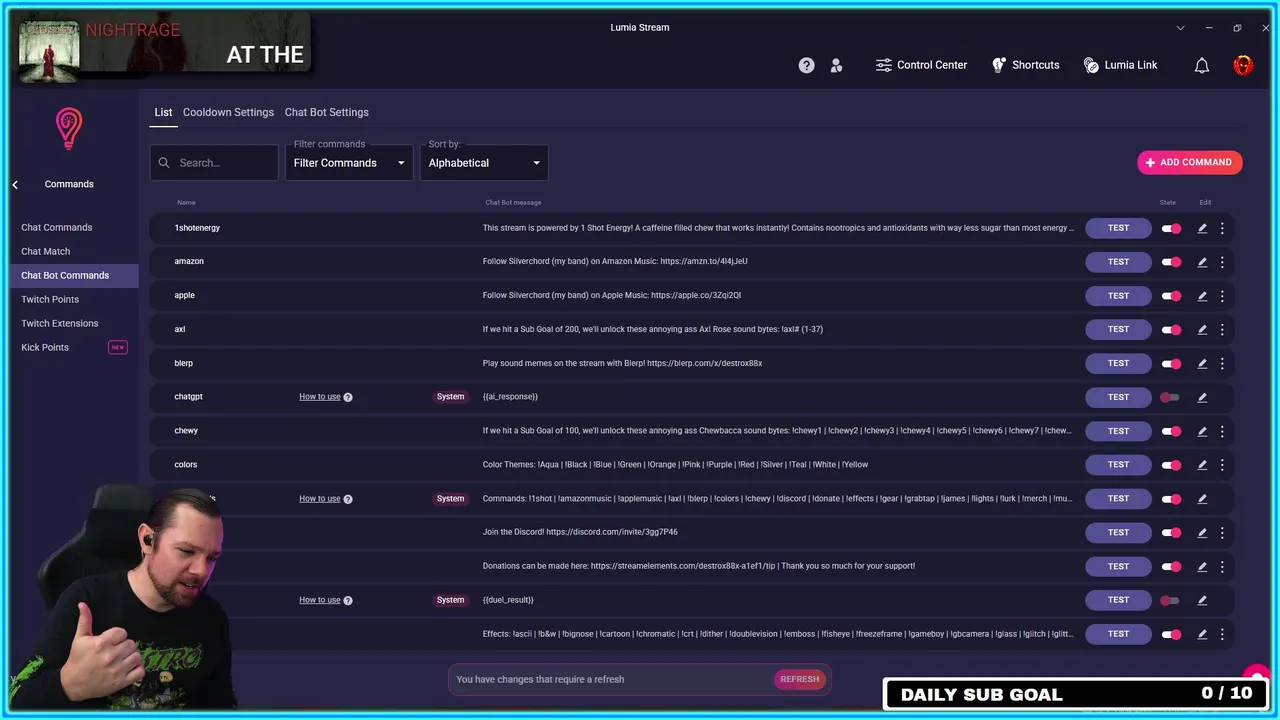
Task: Go back with arrow next to Commands
Action: (x=15, y=184)
